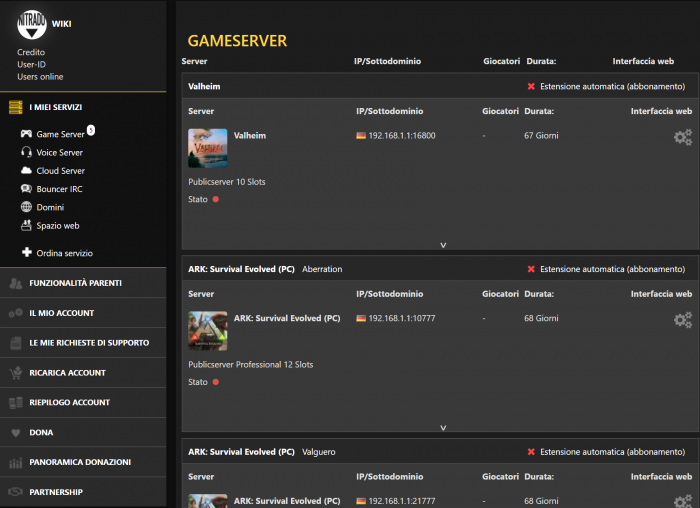The height and width of the screenshot is (508, 700).
Task: Click Publicserver Professional 12 Slots text
Action: click(x=250, y=365)
